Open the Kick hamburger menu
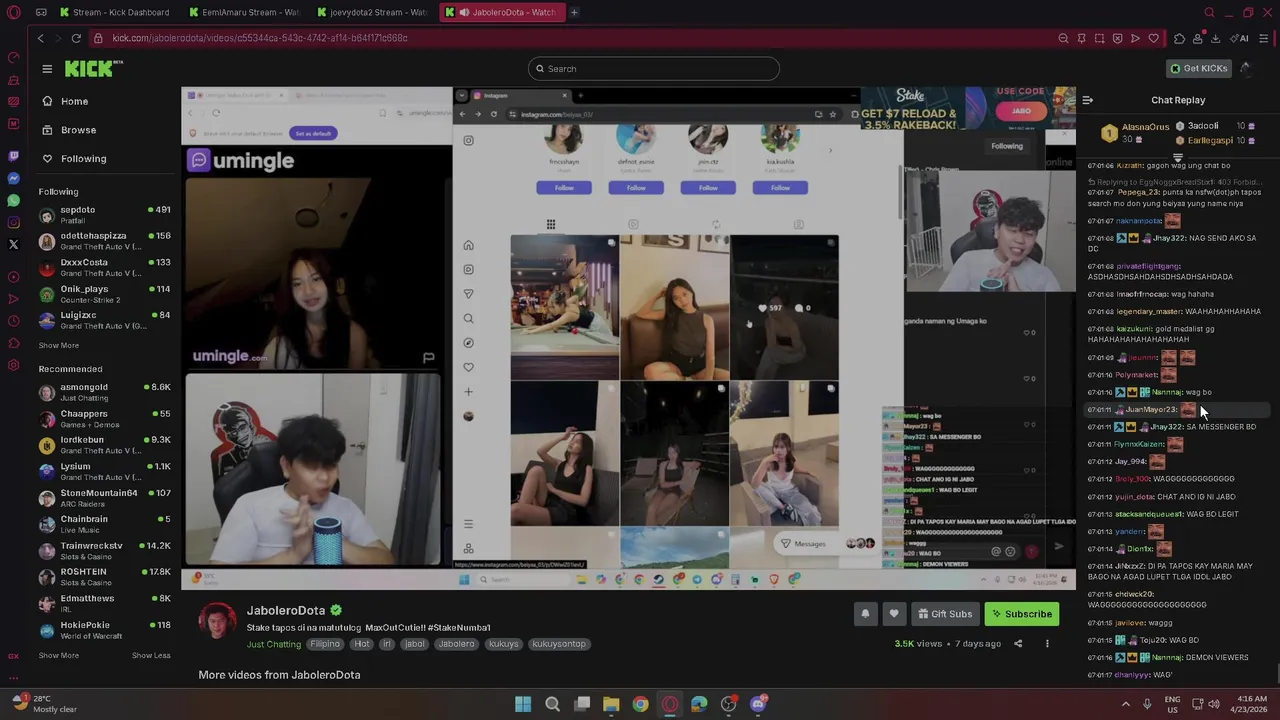The height and width of the screenshot is (720, 1280). pyautogui.click(x=47, y=69)
